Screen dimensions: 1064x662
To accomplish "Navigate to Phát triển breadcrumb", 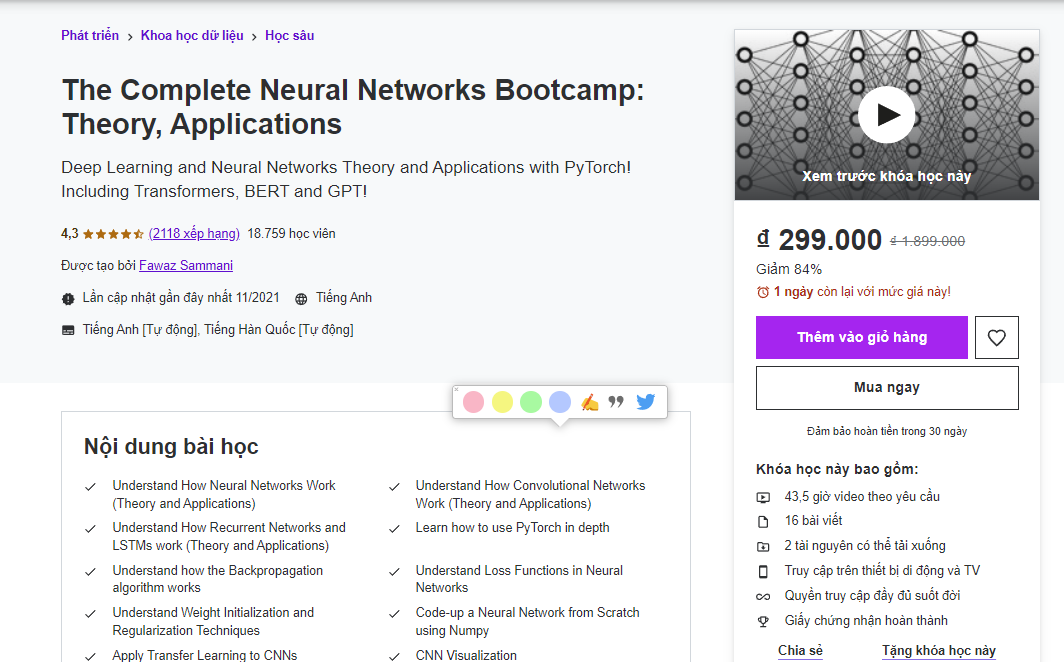I will coord(90,35).
